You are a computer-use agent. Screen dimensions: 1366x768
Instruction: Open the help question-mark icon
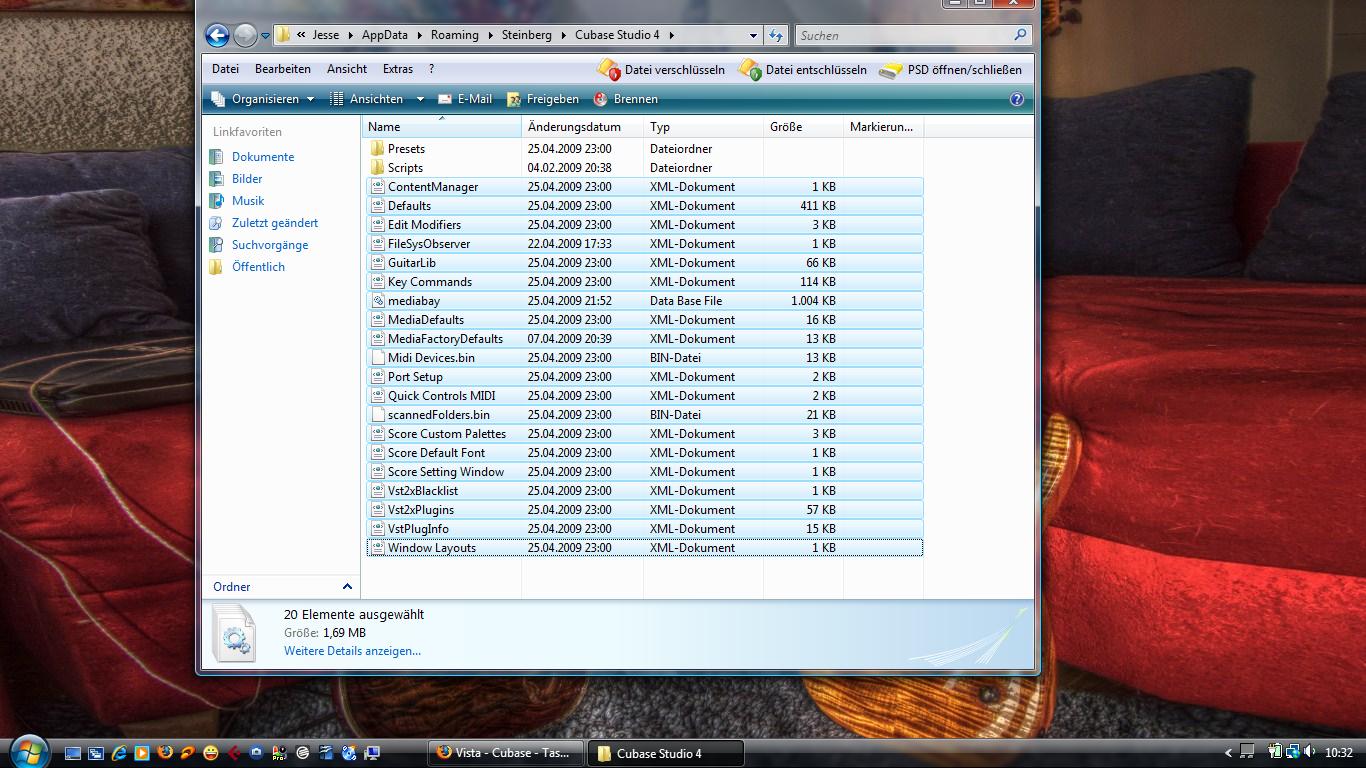click(1017, 99)
